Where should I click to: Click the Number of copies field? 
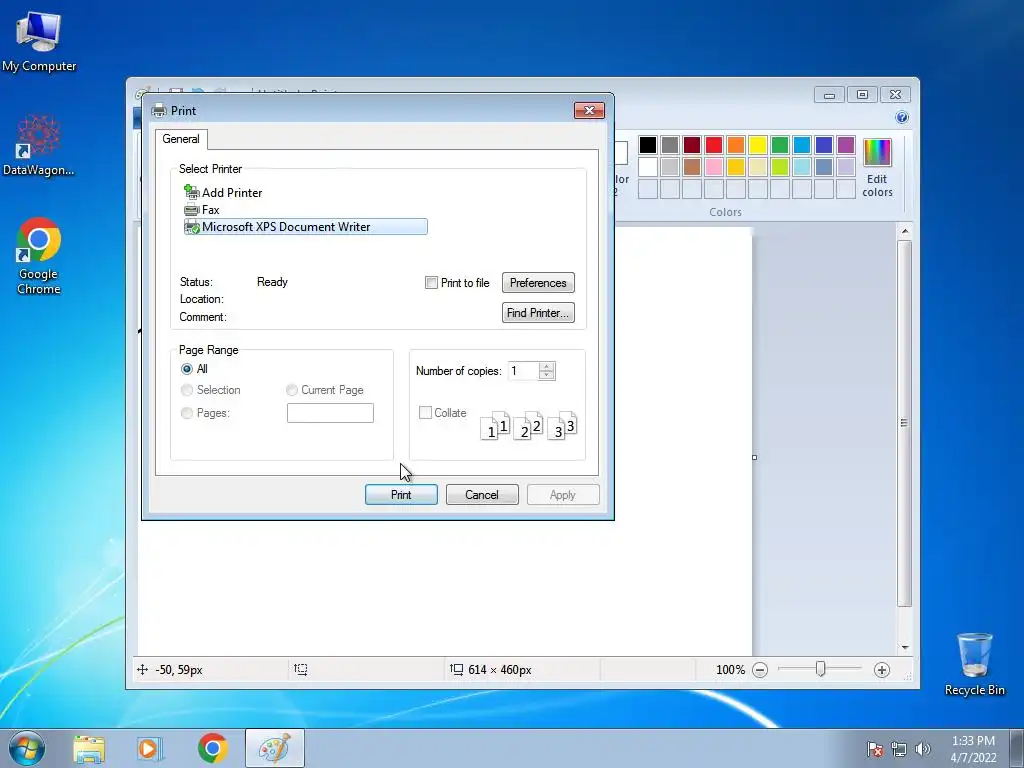(524, 371)
